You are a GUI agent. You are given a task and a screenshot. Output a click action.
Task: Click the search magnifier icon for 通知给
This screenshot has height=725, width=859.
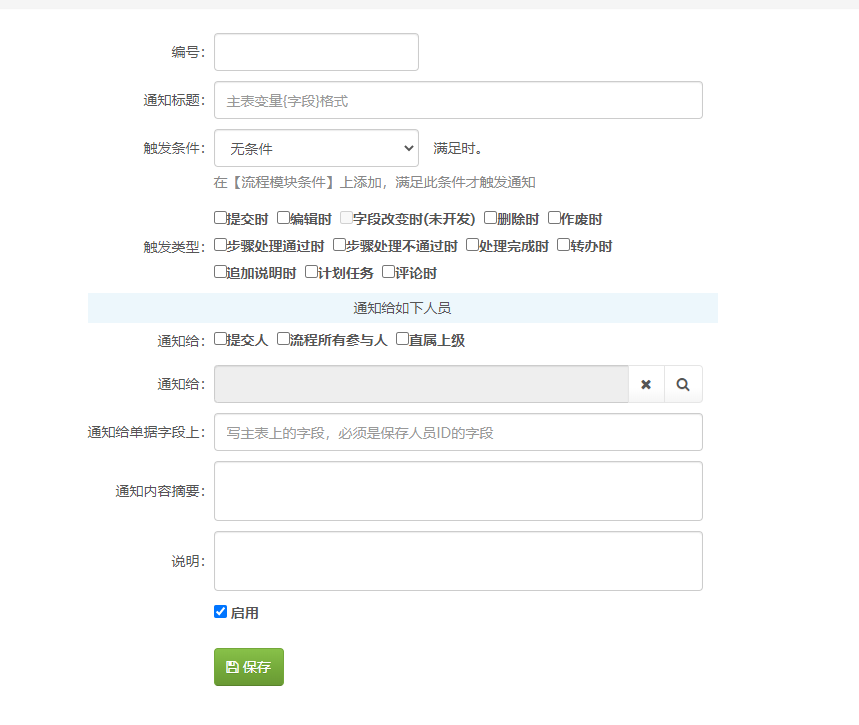pos(683,384)
